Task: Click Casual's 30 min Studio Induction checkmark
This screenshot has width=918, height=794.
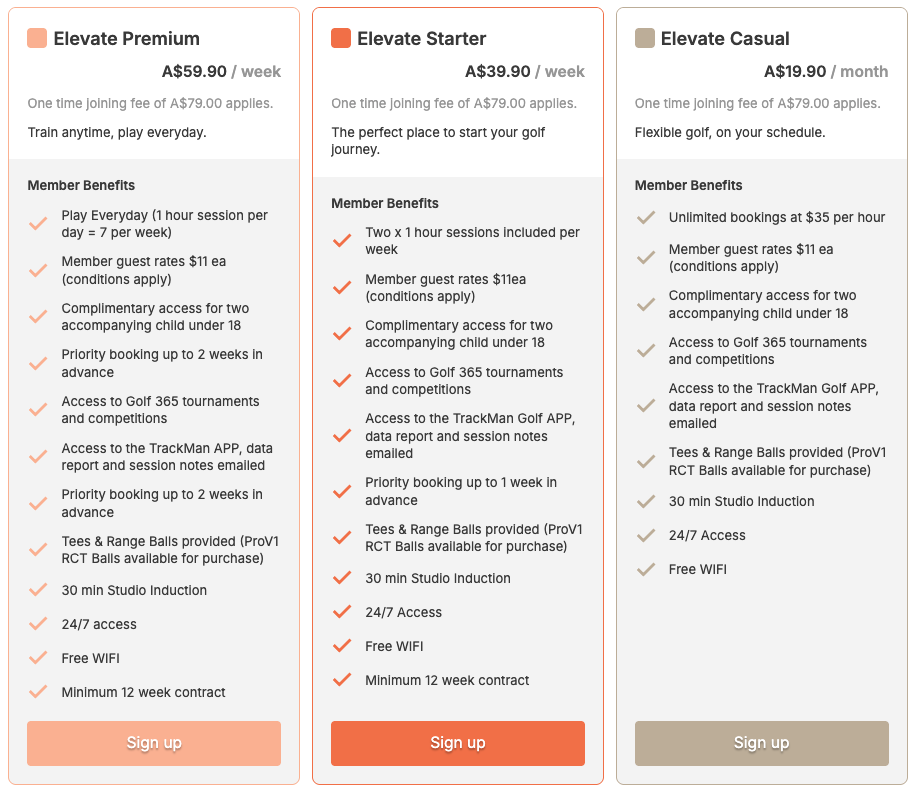Action: click(x=646, y=501)
